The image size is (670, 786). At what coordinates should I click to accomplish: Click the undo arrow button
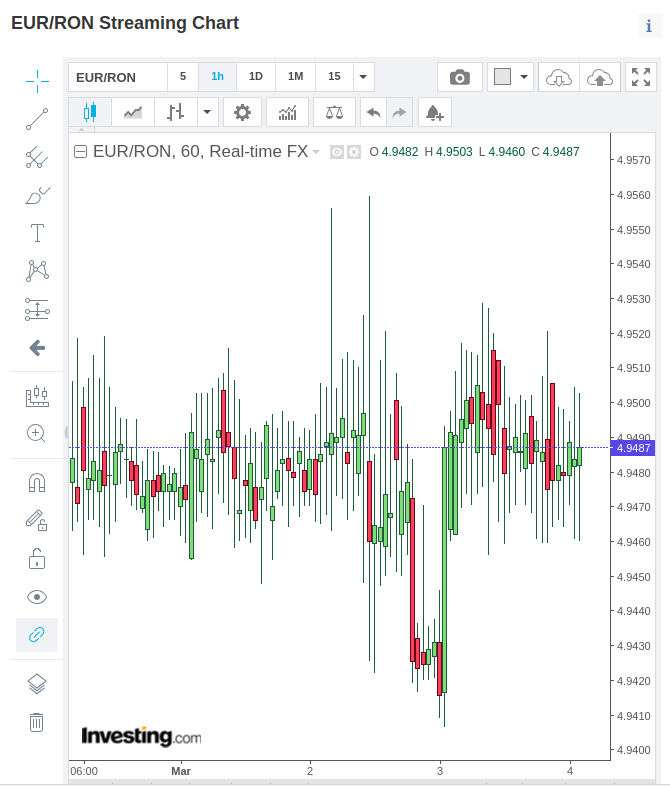[373, 112]
